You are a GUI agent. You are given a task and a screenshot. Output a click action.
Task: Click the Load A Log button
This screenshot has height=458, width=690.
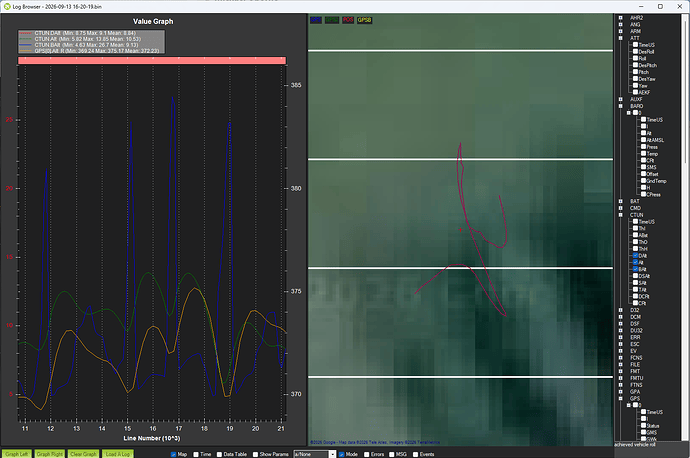117,454
